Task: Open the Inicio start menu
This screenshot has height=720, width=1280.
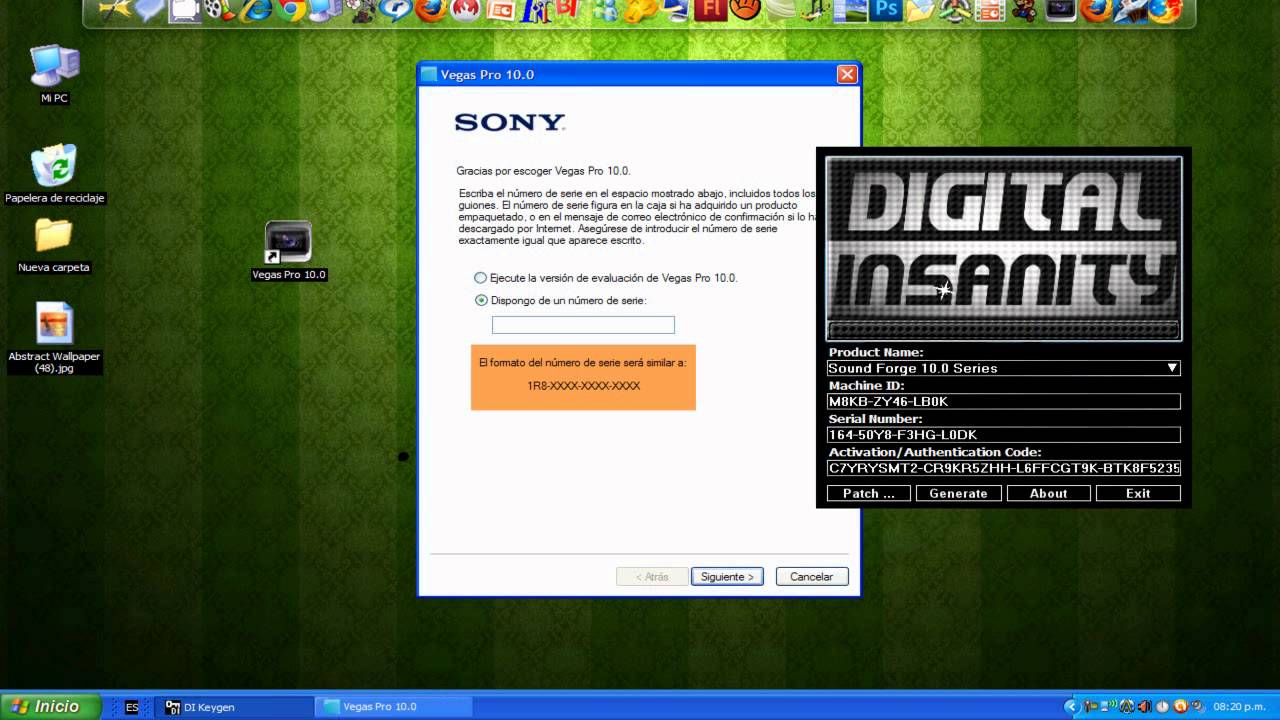Action: point(50,706)
